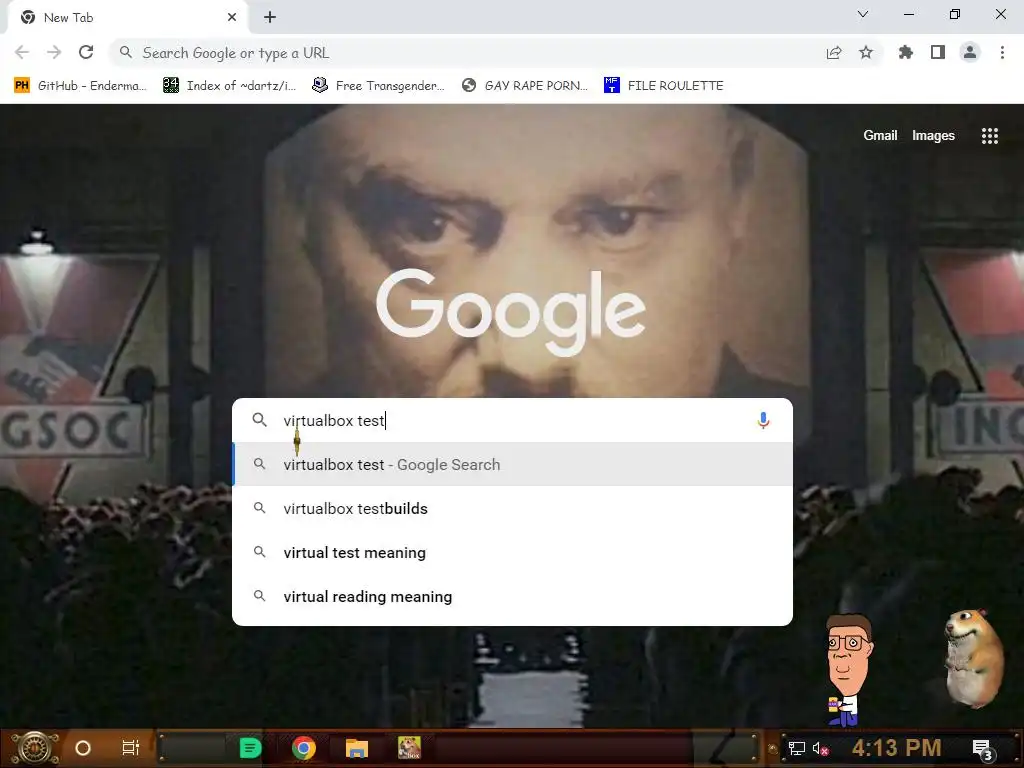Click the PH favicon on bookmarks bar
Image resolution: width=1024 pixels, height=768 pixels.
pyautogui.click(x=22, y=86)
